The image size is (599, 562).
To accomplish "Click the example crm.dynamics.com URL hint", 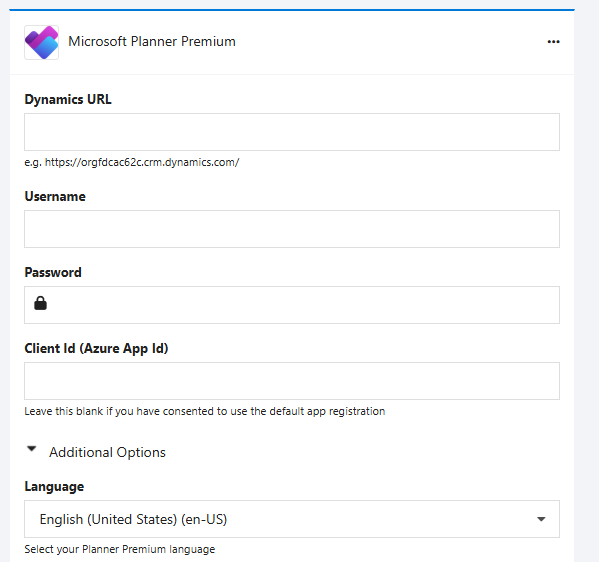I will tap(132, 162).
